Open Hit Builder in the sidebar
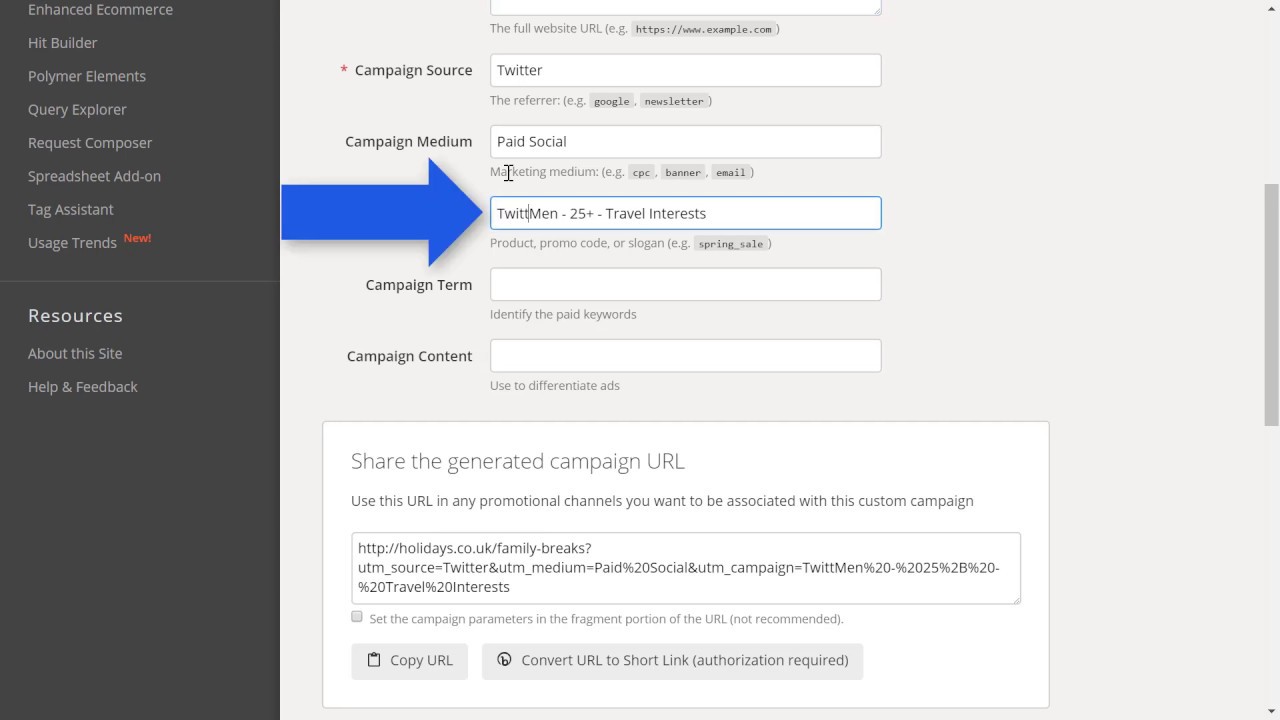Viewport: 1280px width, 720px height. (x=62, y=43)
